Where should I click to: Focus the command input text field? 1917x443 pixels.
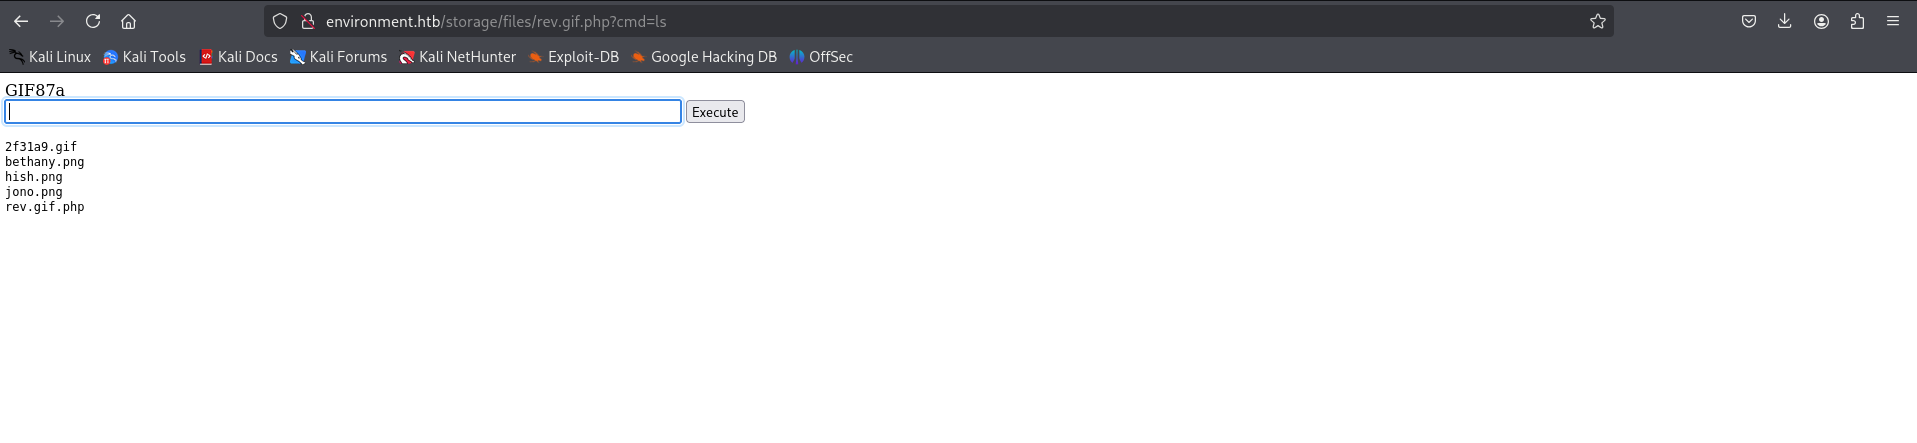pos(343,112)
